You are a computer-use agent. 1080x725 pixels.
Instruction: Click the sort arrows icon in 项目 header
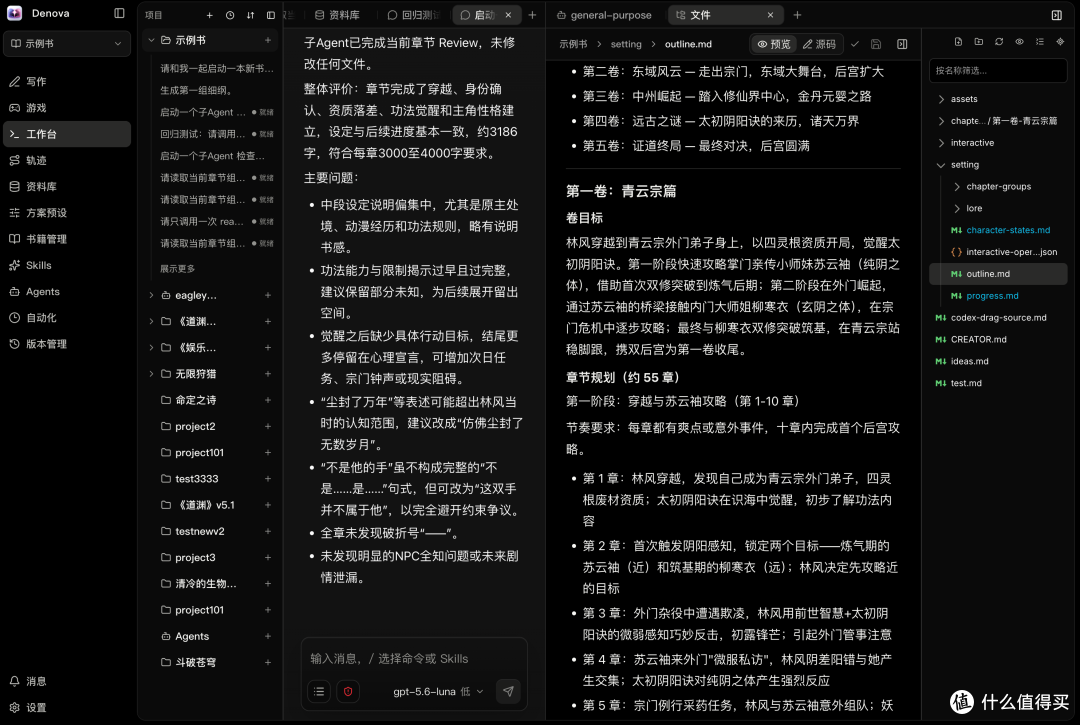pyautogui.click(x=250, y=15)
